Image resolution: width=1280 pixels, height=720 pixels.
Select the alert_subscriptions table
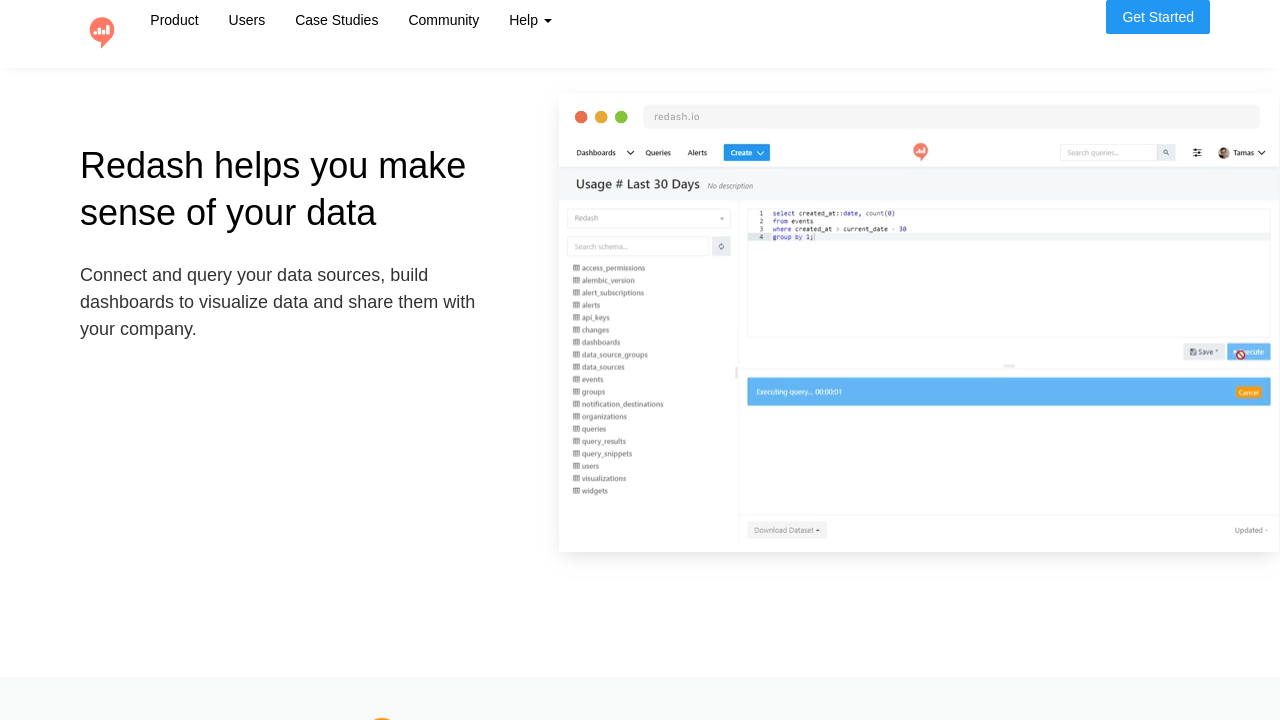coord(608,293)
